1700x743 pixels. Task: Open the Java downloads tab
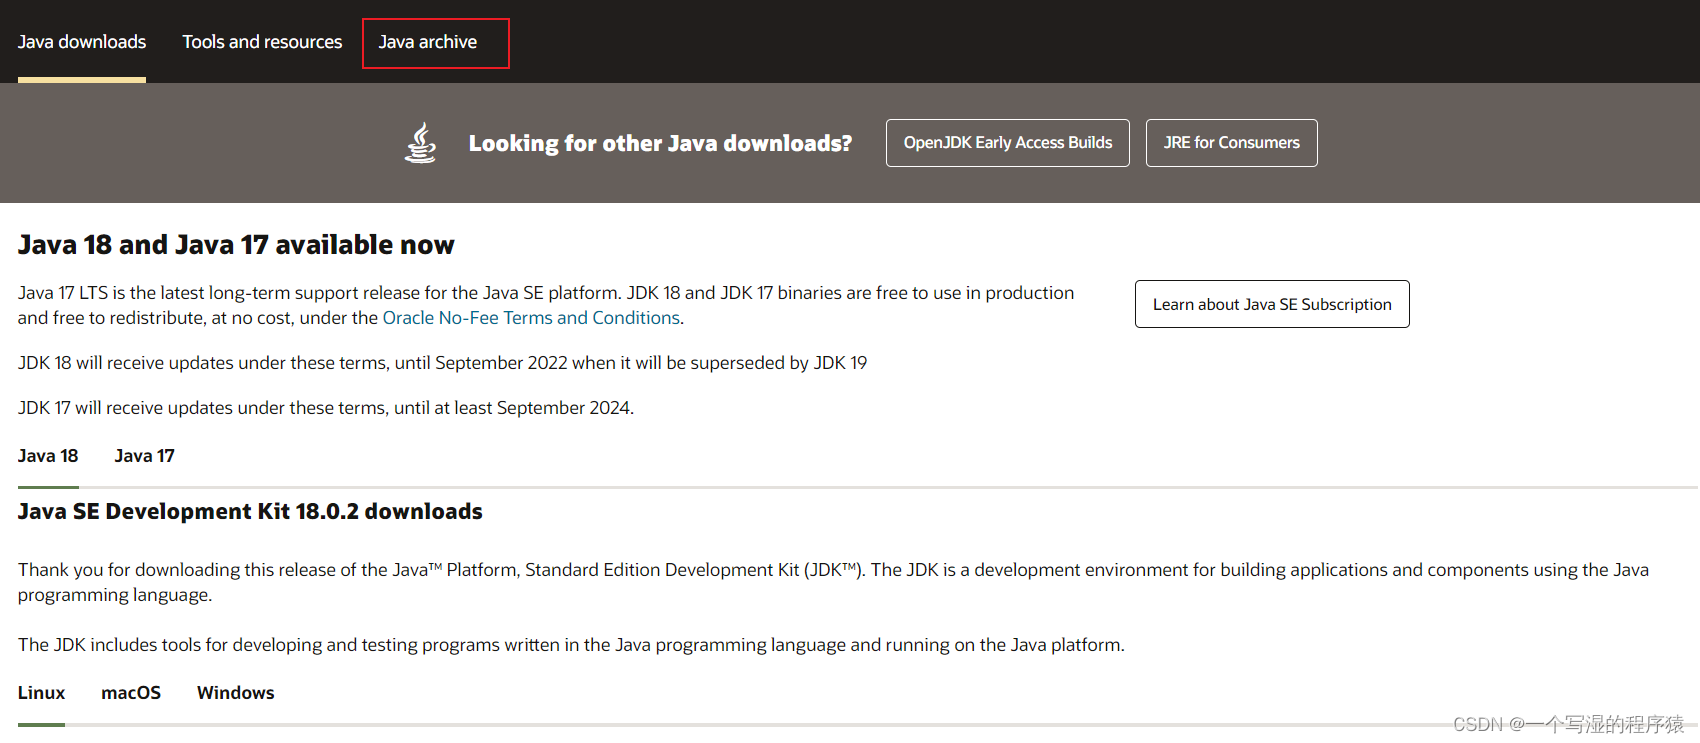point(82,42)
